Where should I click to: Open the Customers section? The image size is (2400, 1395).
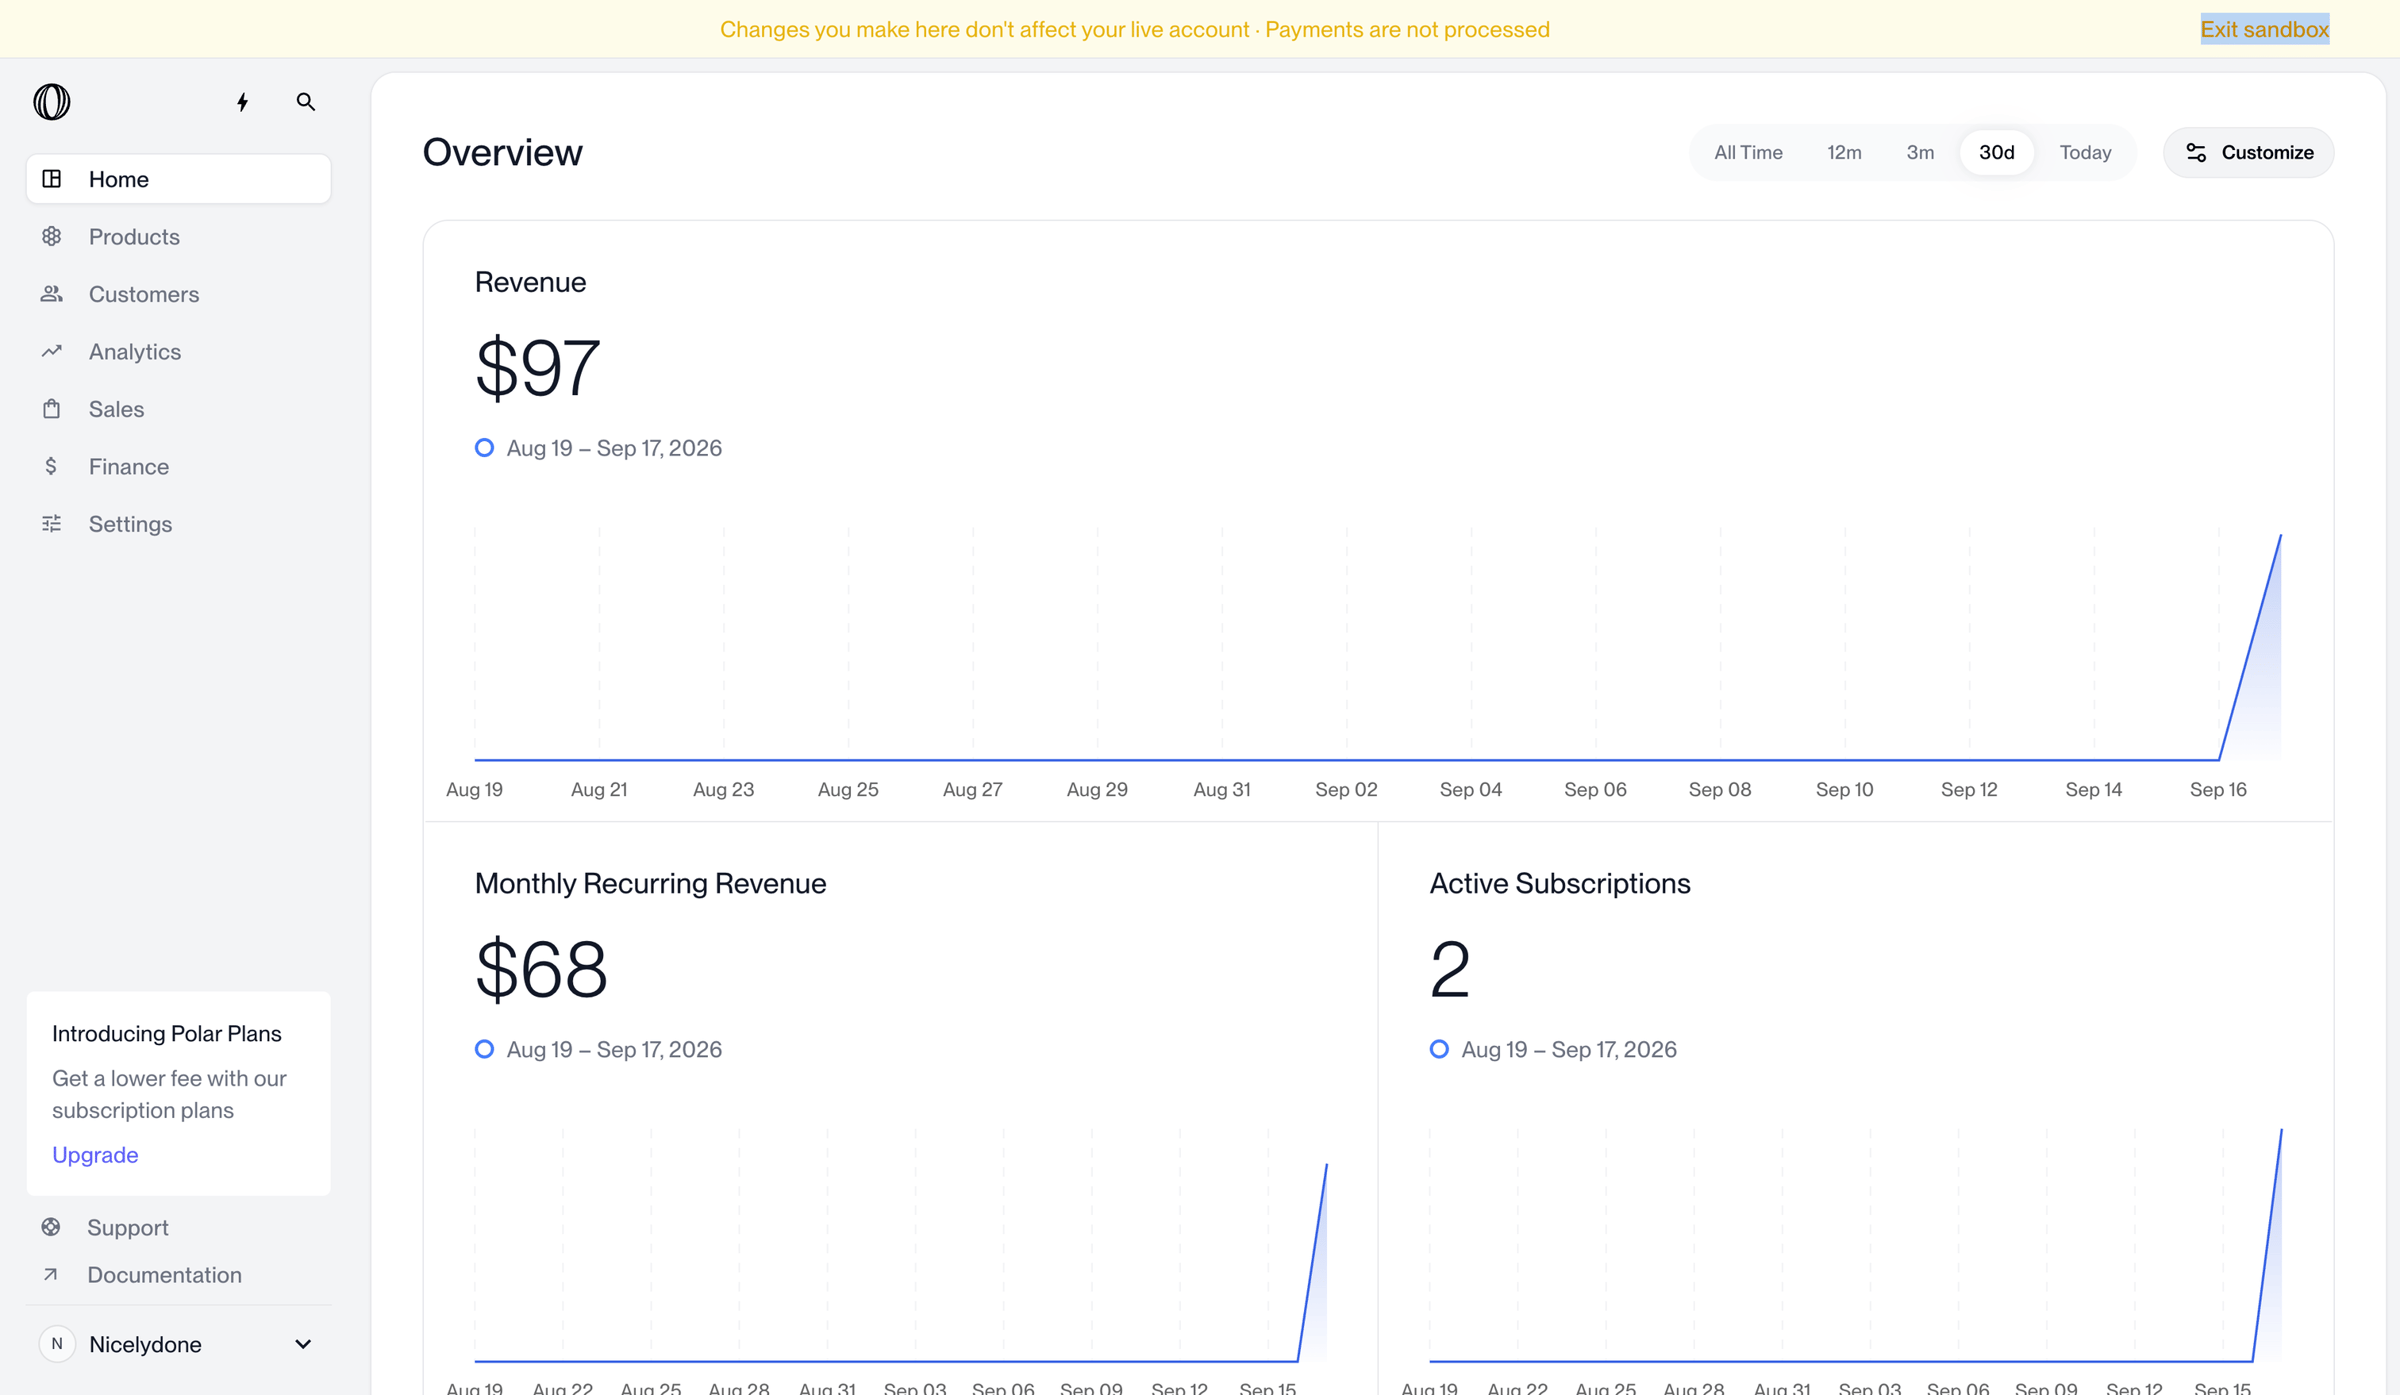point(179,294)
